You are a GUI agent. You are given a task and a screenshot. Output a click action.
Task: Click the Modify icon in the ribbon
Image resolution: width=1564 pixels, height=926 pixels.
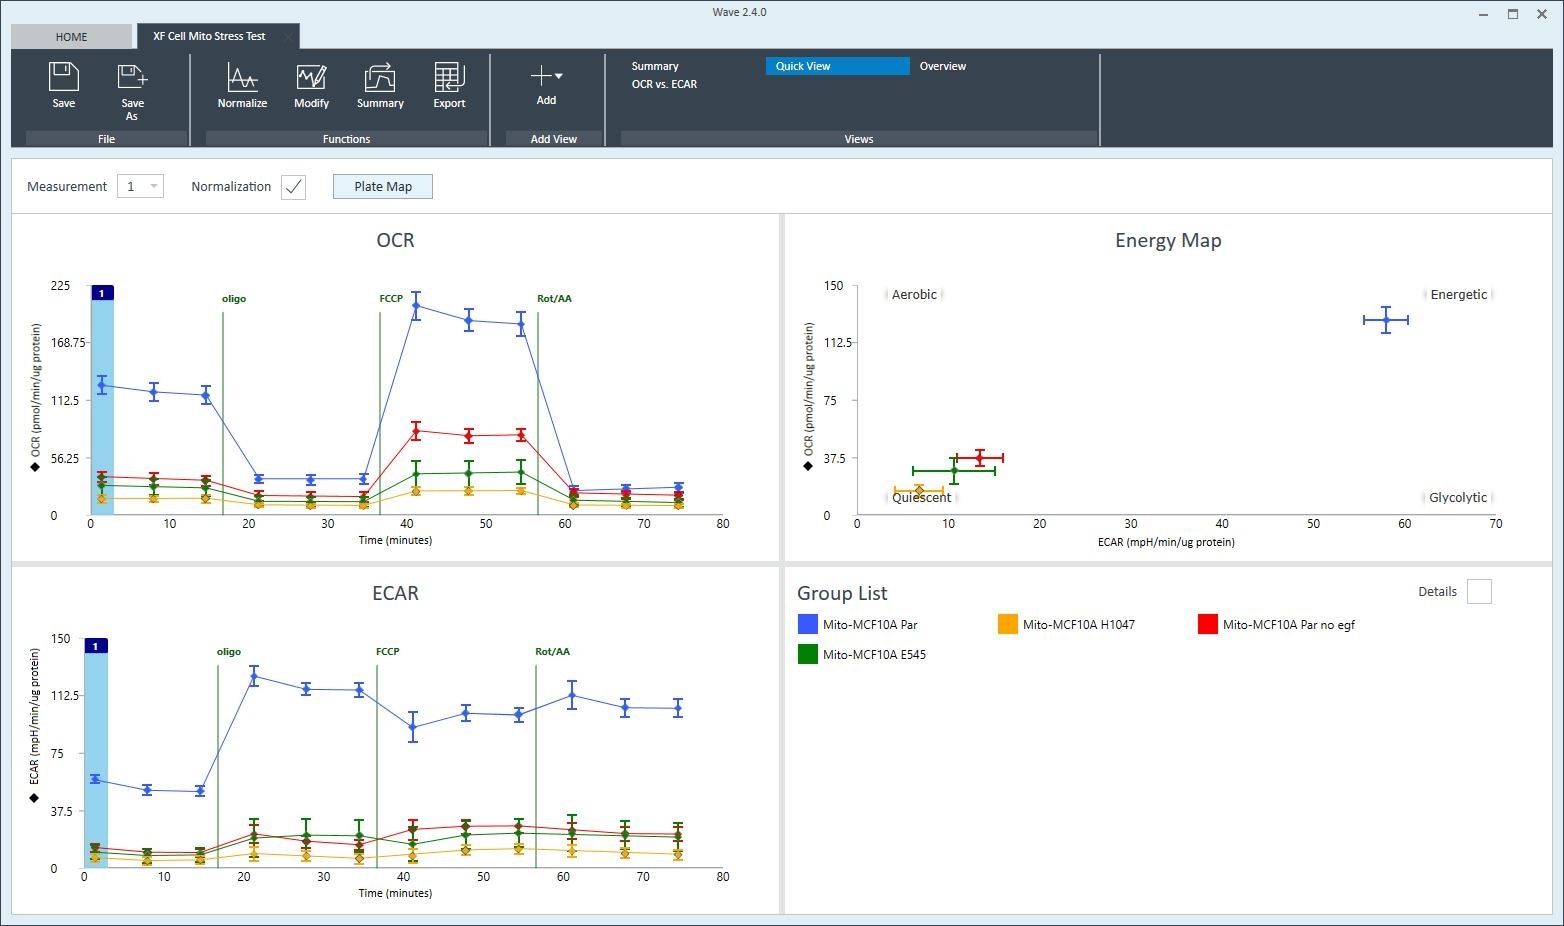pos(311,78)
